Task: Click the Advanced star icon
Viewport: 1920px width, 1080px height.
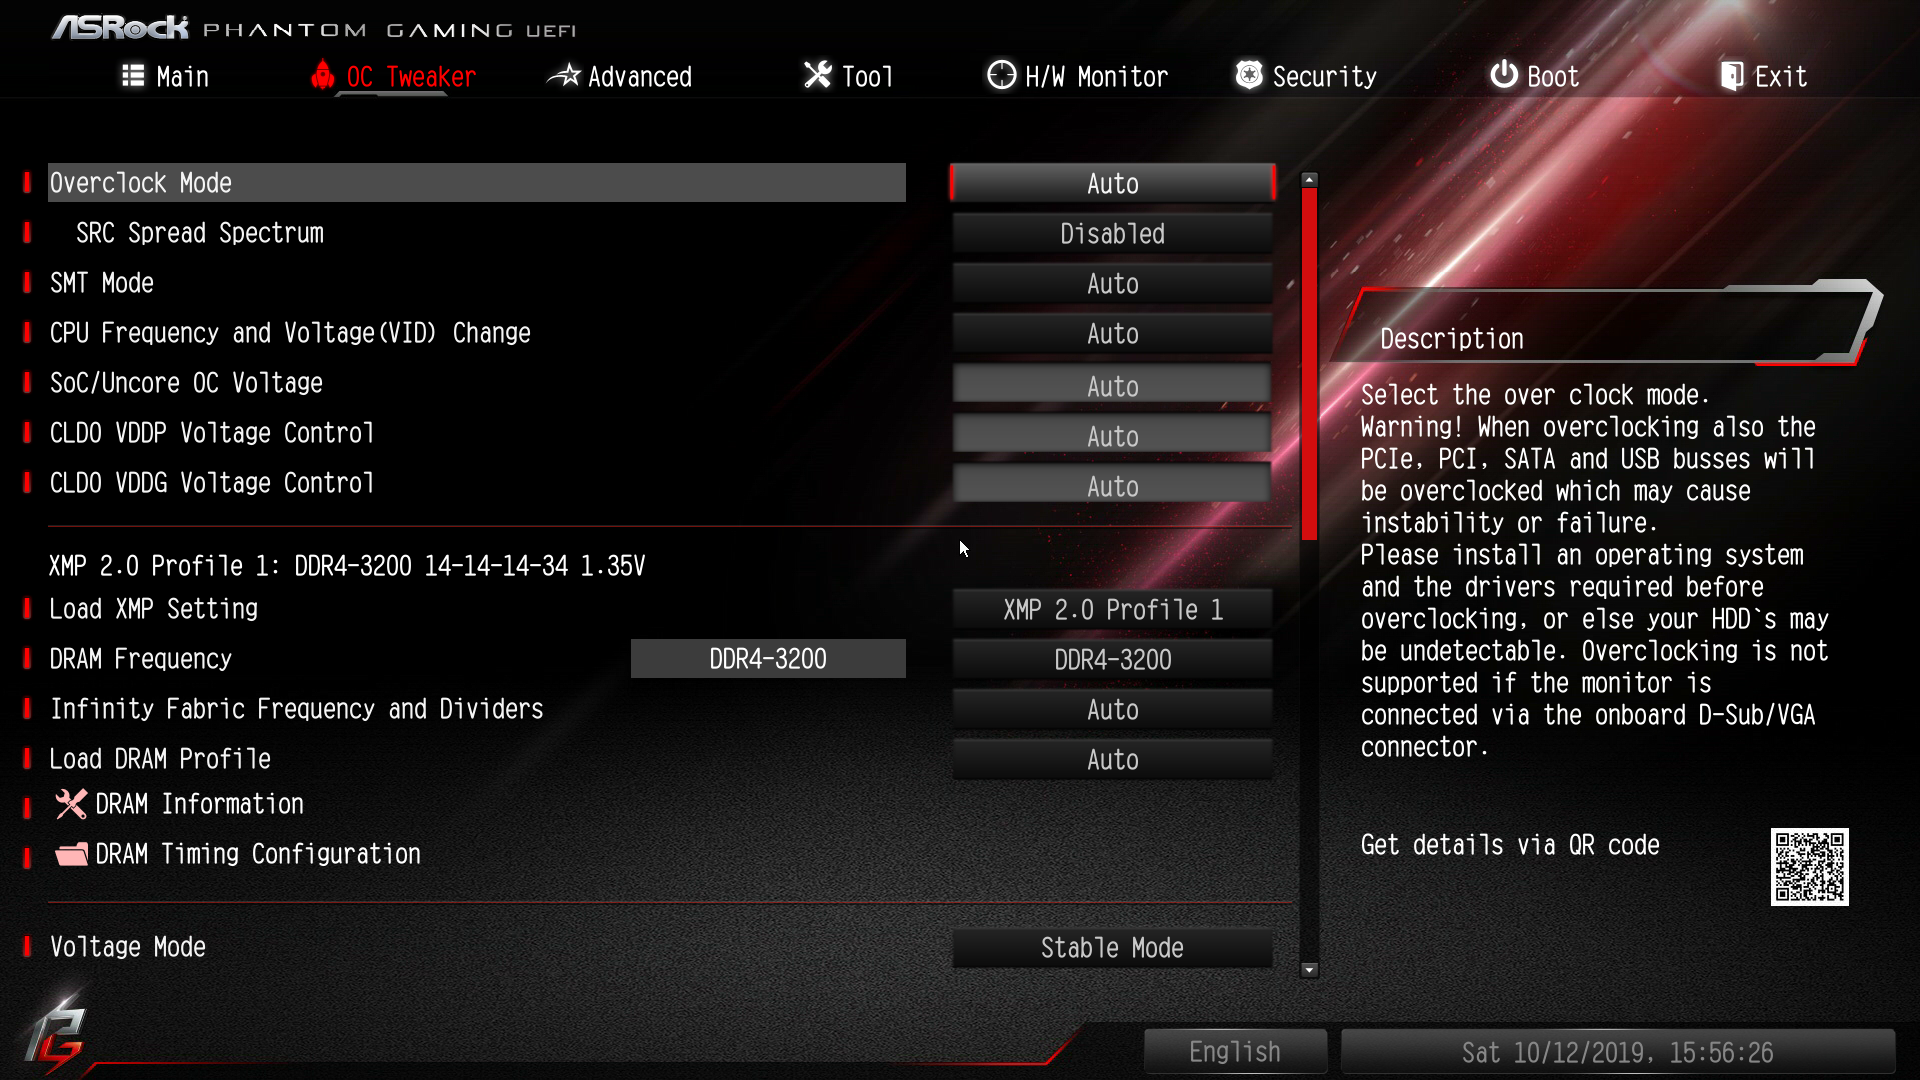Action: click(564, 75)
